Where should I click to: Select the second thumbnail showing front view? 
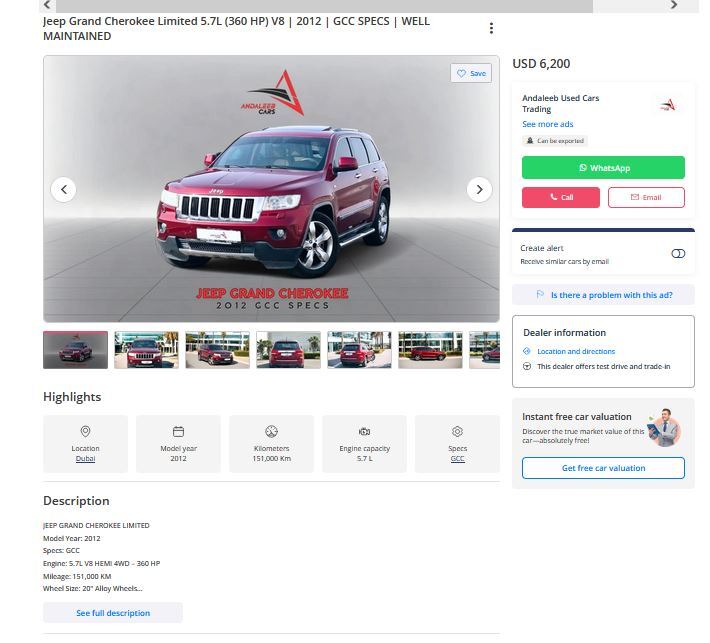146,350
